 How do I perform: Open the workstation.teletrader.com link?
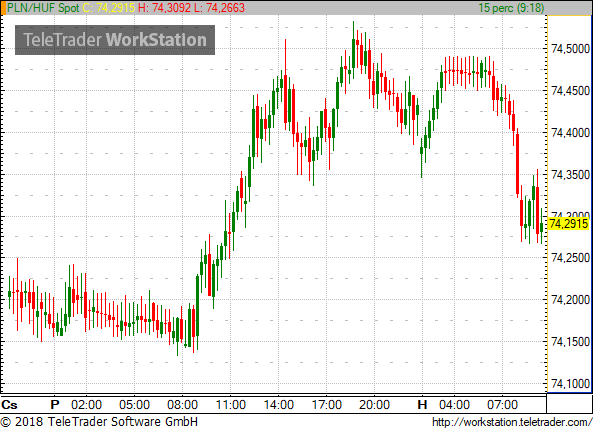pyautogui.click(x=512, y=422)
